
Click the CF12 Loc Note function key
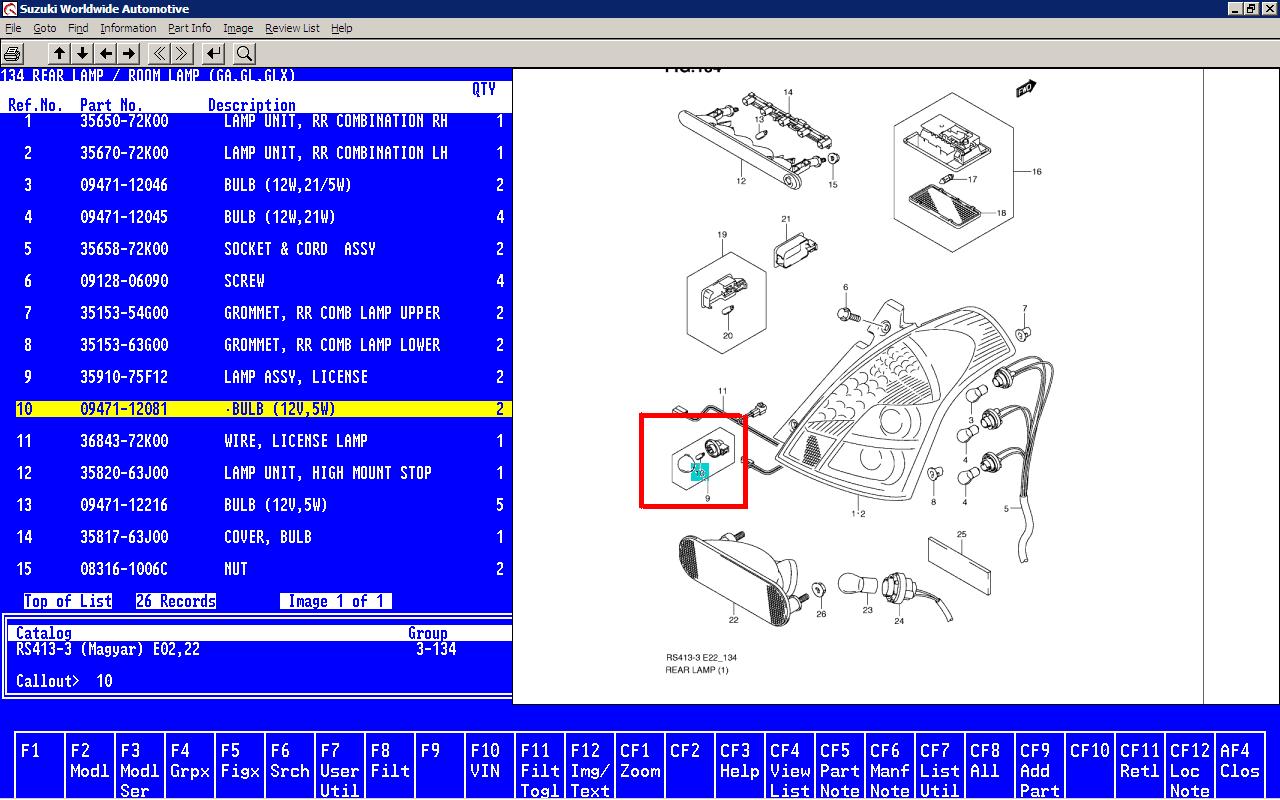[1190, 765]
